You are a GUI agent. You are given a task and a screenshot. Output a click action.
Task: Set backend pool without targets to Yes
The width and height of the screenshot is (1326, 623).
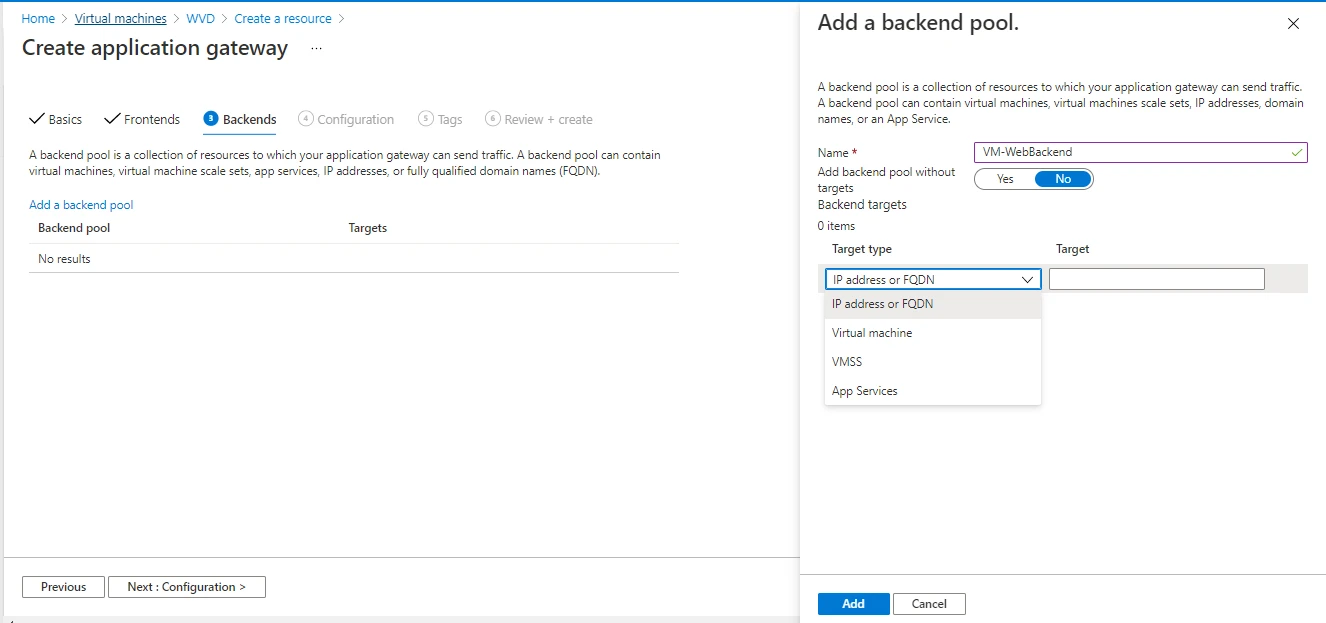pos(1005,179)
